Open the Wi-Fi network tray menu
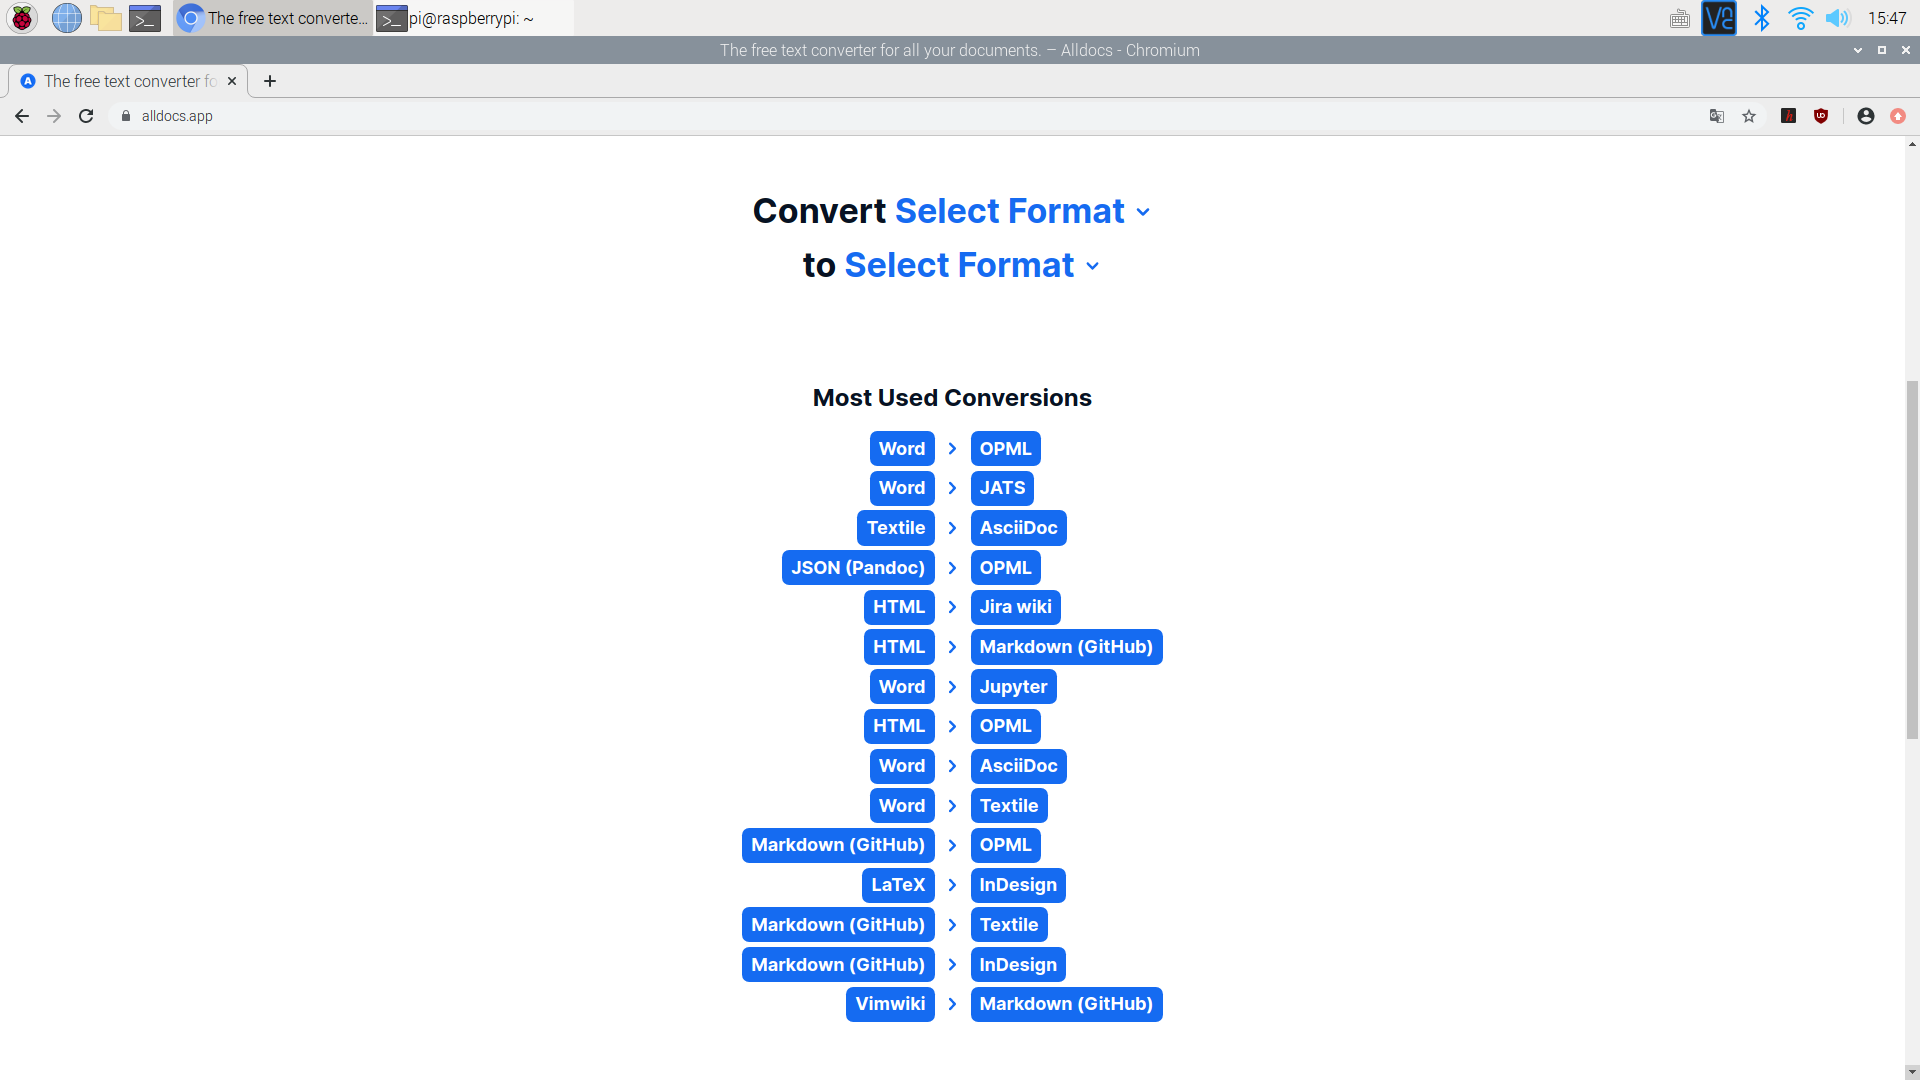 pyautogui.click(x=1800, y=18)
